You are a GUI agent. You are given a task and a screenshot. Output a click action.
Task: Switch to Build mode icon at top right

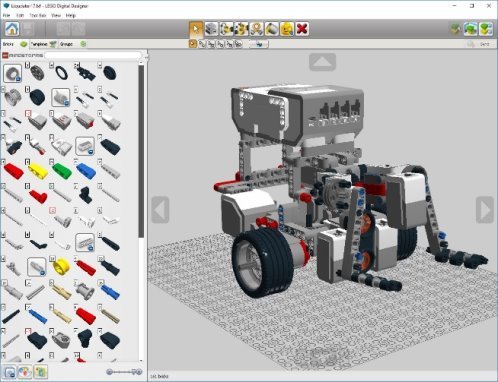click(x=455, y=29)
